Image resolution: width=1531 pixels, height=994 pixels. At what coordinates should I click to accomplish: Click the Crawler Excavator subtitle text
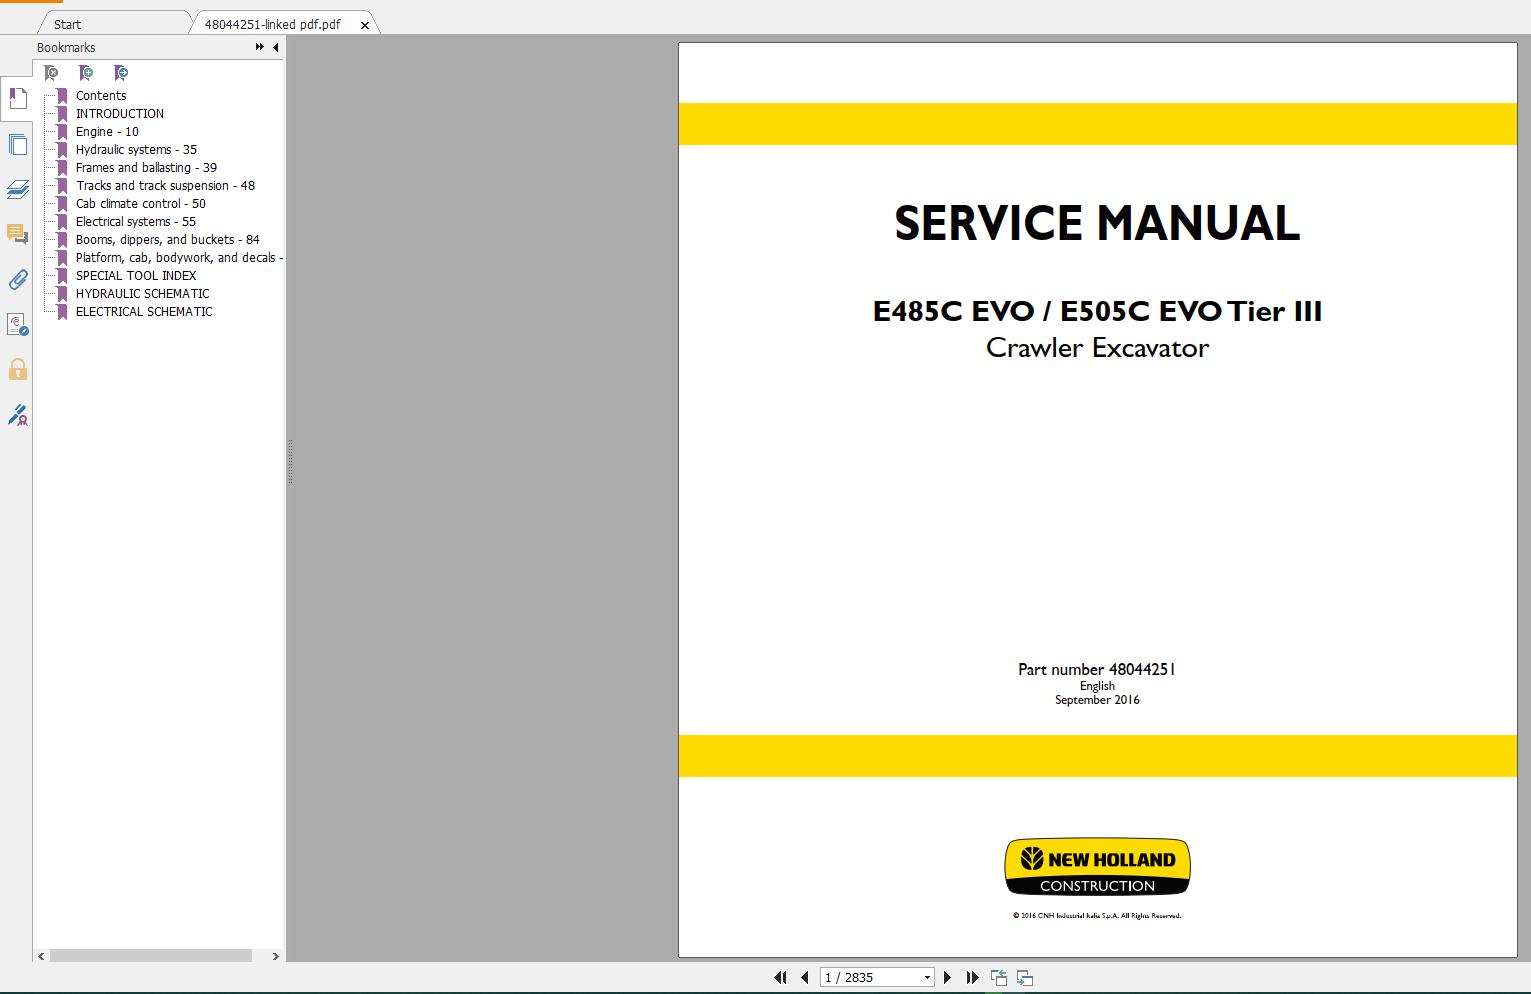(x=1097, y=348)
